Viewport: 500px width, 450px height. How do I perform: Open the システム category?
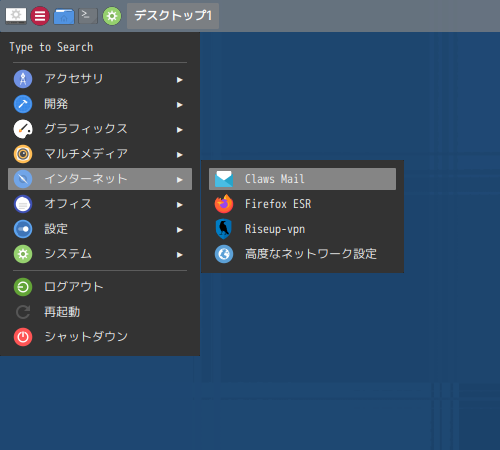(100, 254)
